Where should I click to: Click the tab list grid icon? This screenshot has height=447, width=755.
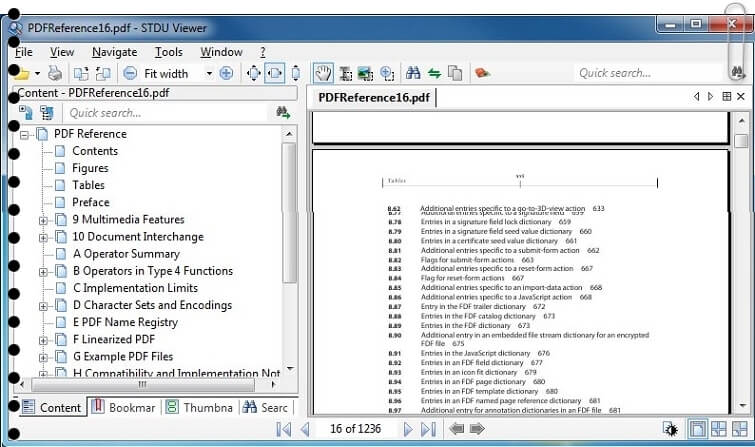(x=727, y=96)
